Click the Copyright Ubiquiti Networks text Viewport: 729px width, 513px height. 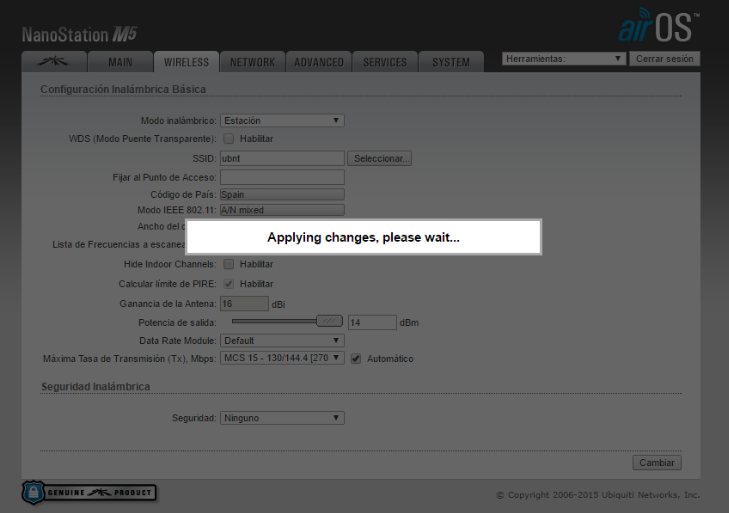coord(598,495)
